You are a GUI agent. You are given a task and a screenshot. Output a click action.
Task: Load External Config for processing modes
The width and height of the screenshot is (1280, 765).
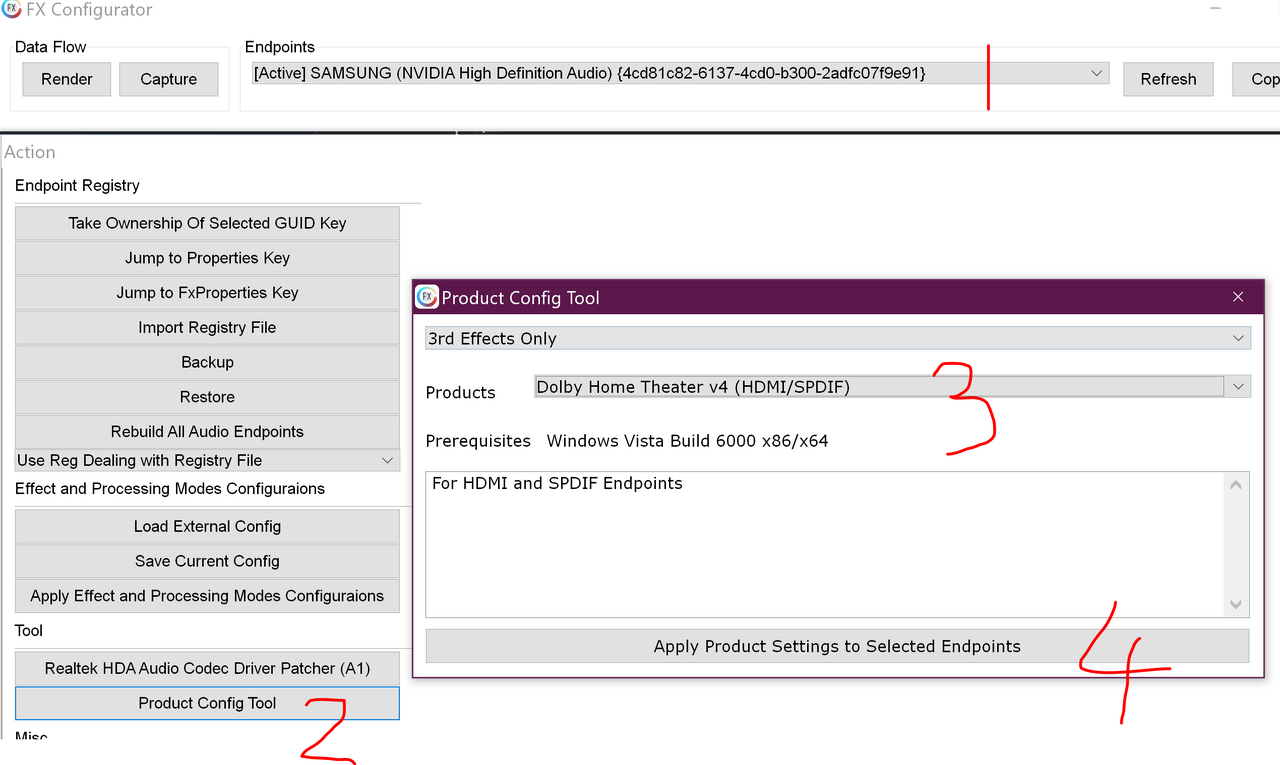pos(207,526)
